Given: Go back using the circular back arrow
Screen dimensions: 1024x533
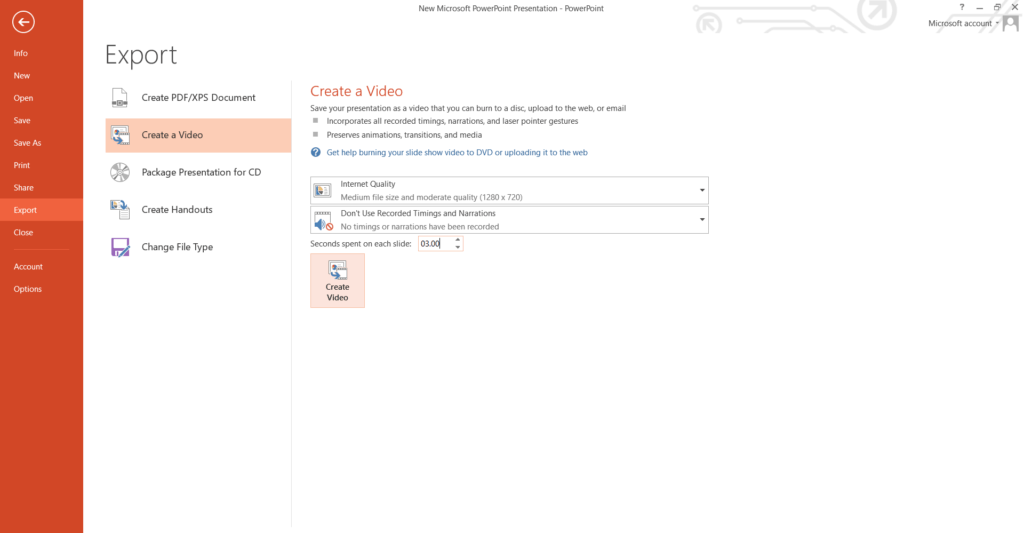Looking at the screenshot, I should [23, 22].
